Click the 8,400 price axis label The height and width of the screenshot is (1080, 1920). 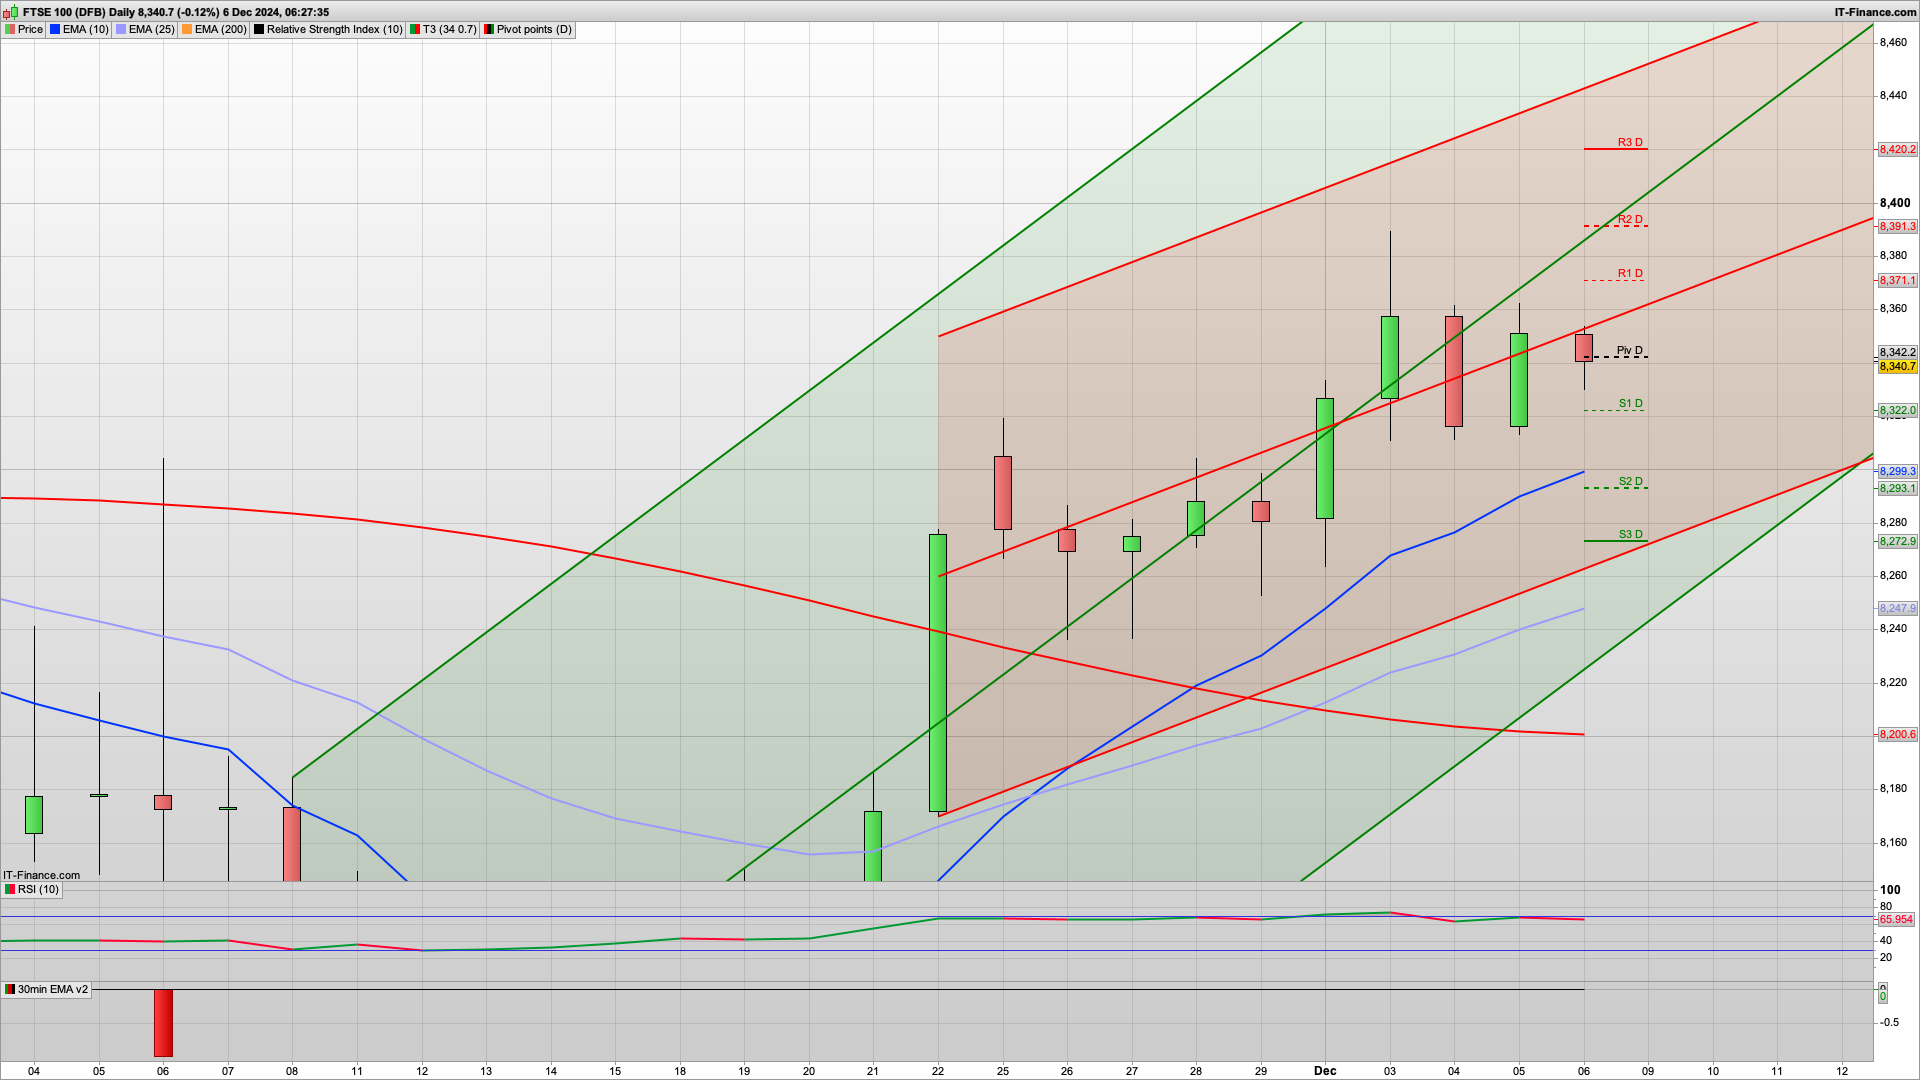click(1895, 203)
